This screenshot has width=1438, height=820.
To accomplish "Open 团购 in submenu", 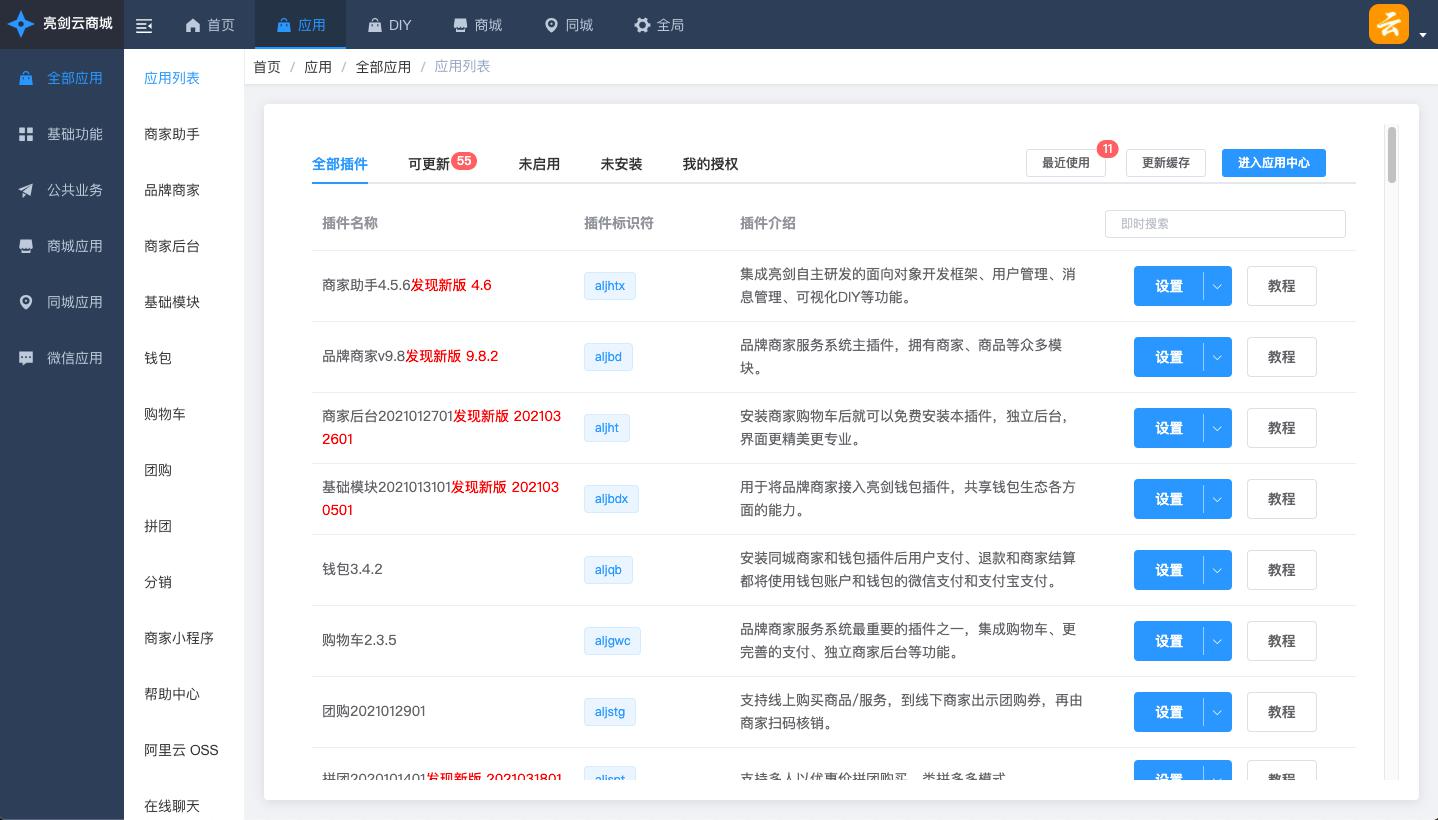I will point(158,470).
